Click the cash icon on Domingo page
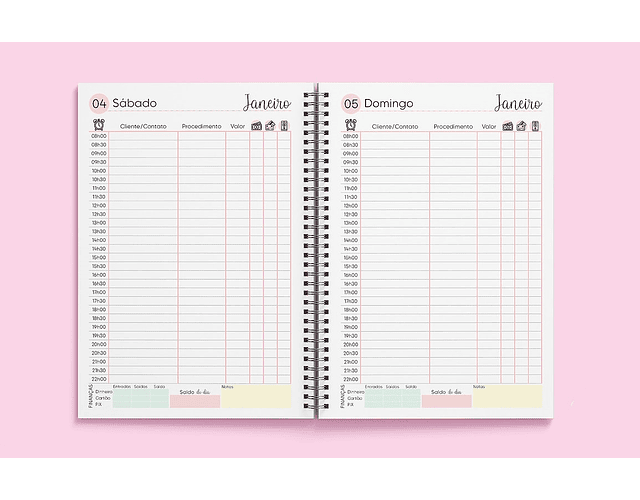 click(x=508, y=127)
